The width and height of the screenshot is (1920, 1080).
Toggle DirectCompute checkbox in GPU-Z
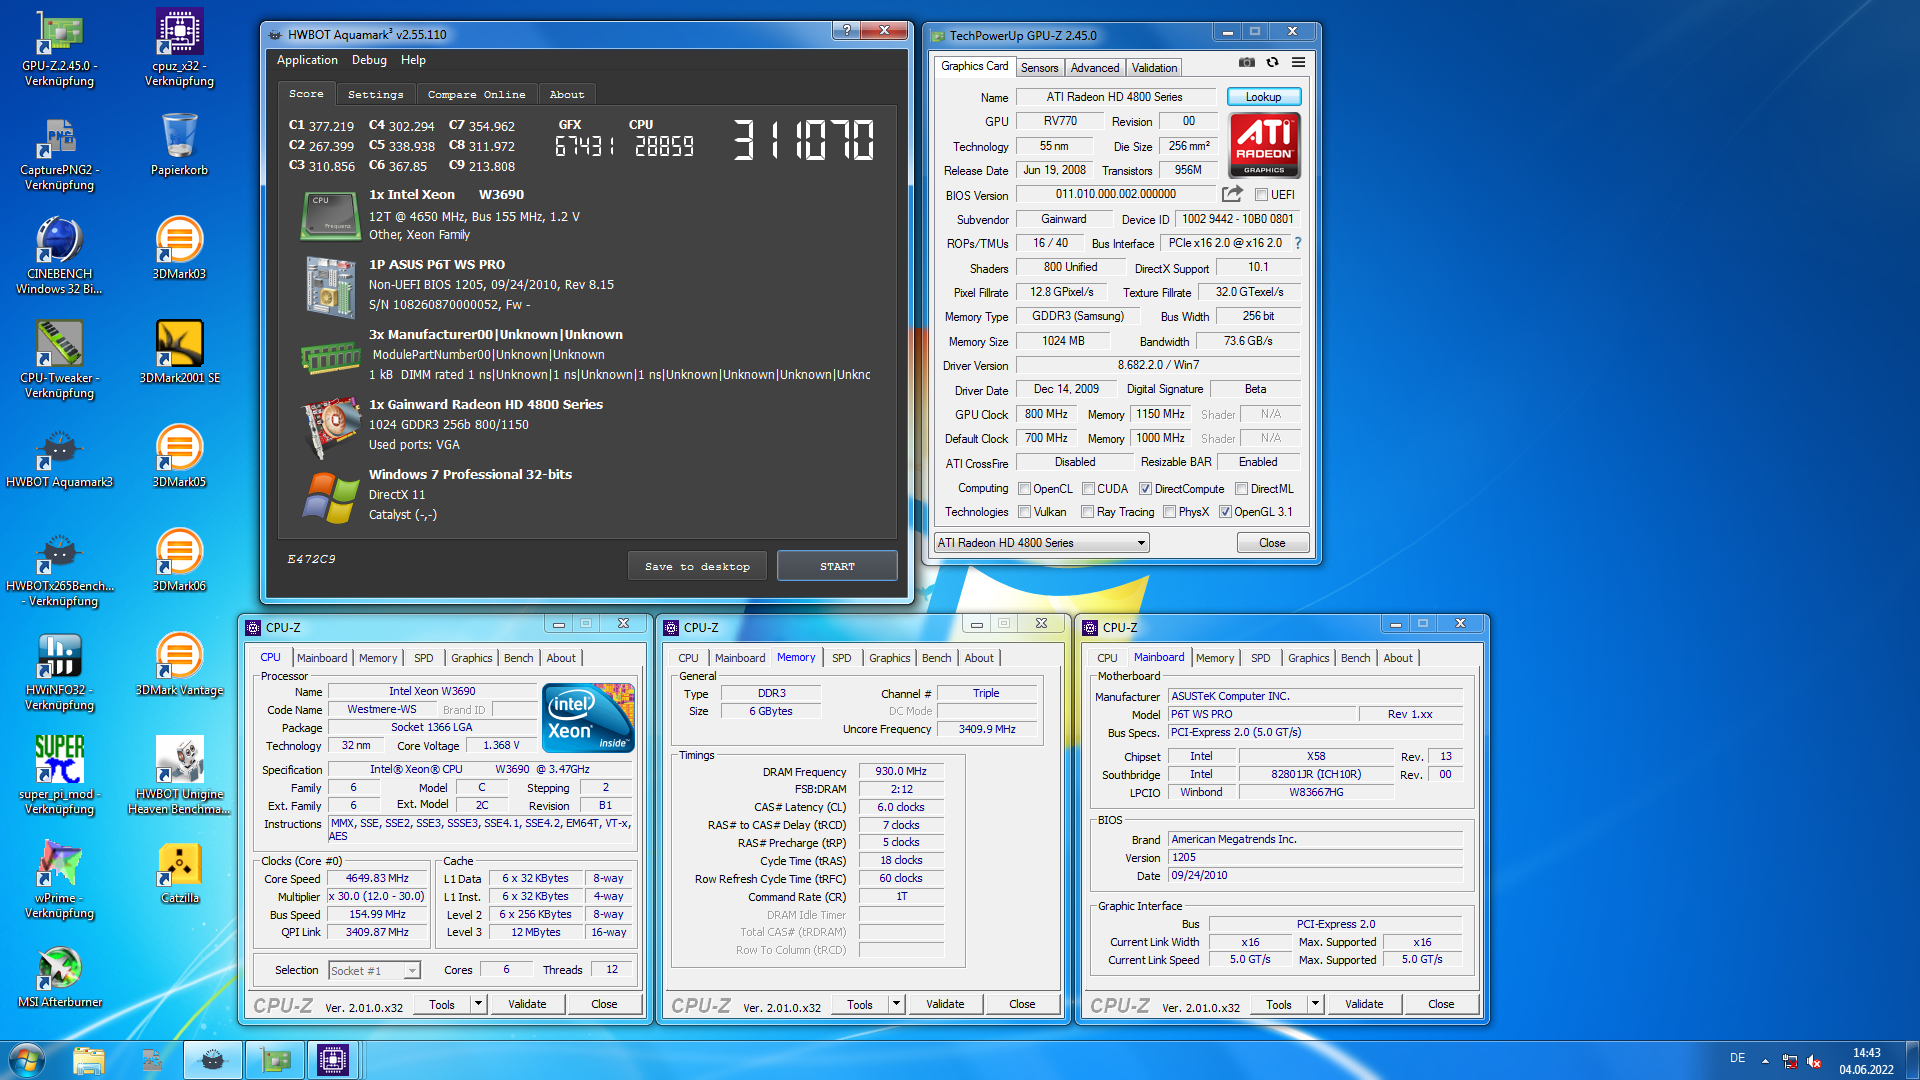coord(1146,489)
